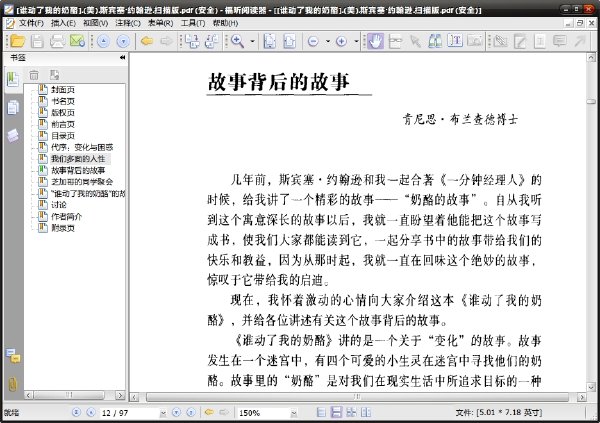Click the gray Next View arrow in the toolbar
This screenshot has width=600, height=423.
[x=166, y=41]
